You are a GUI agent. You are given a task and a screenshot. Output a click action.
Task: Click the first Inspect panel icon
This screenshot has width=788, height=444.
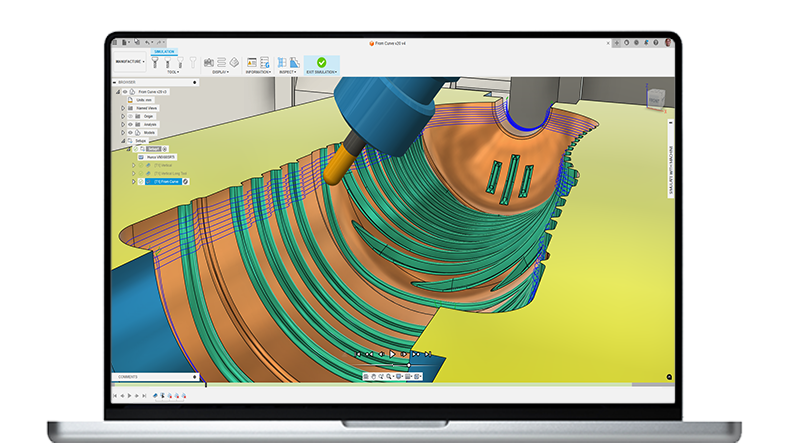[x=283, y=62]
